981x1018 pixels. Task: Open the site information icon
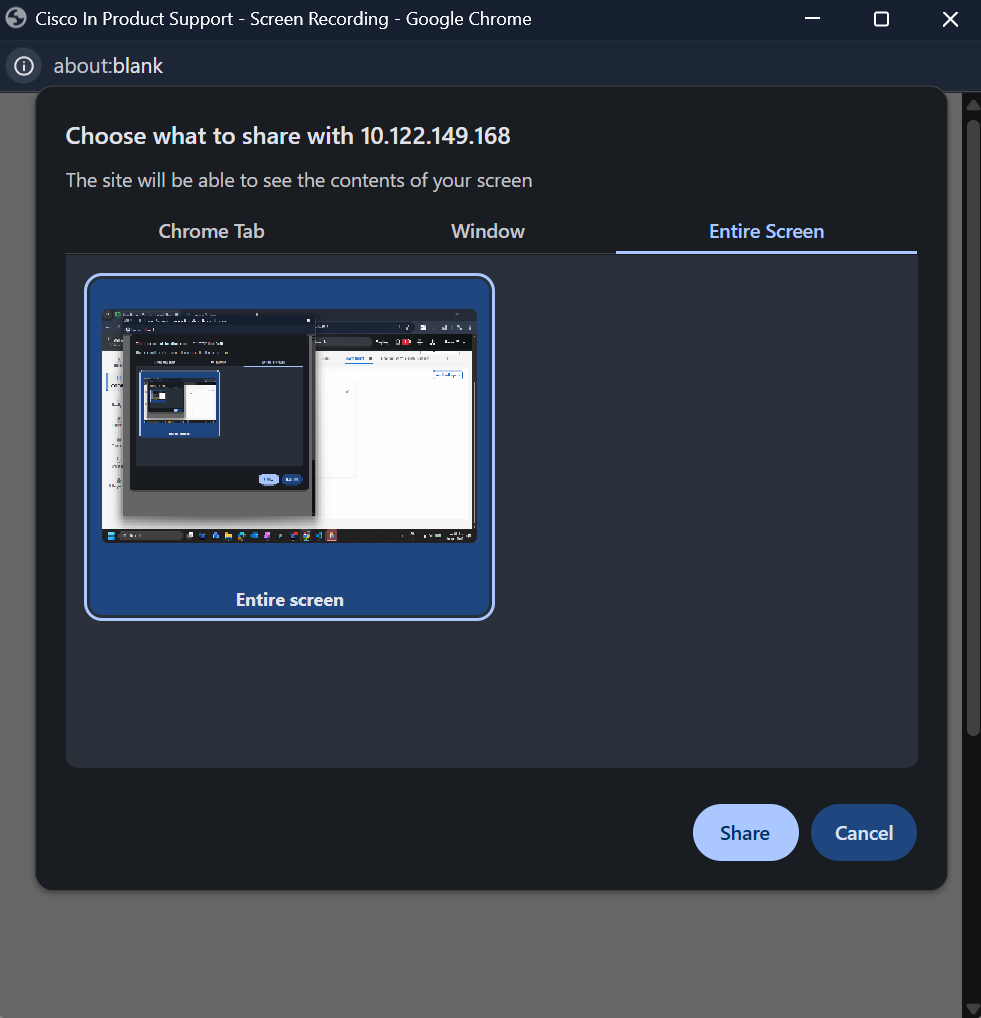click(x=23, y=66)
